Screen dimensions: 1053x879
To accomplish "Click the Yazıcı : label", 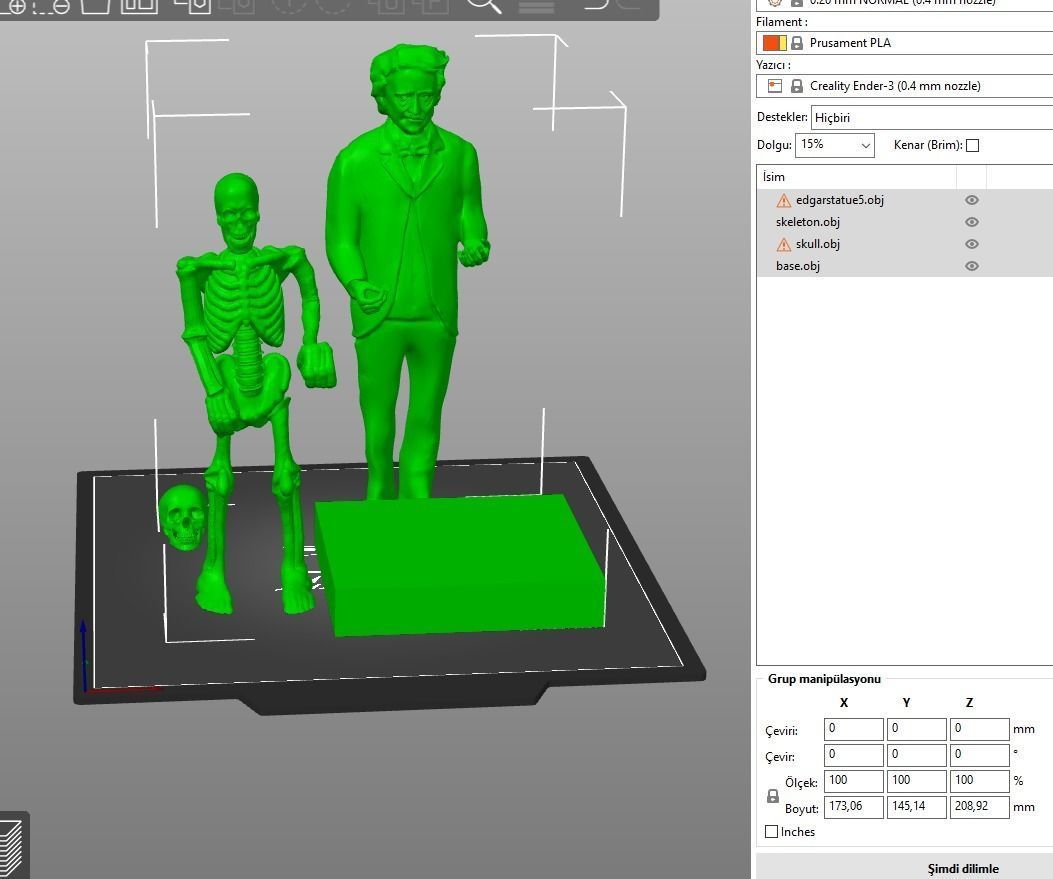I will tap(774, 65).
